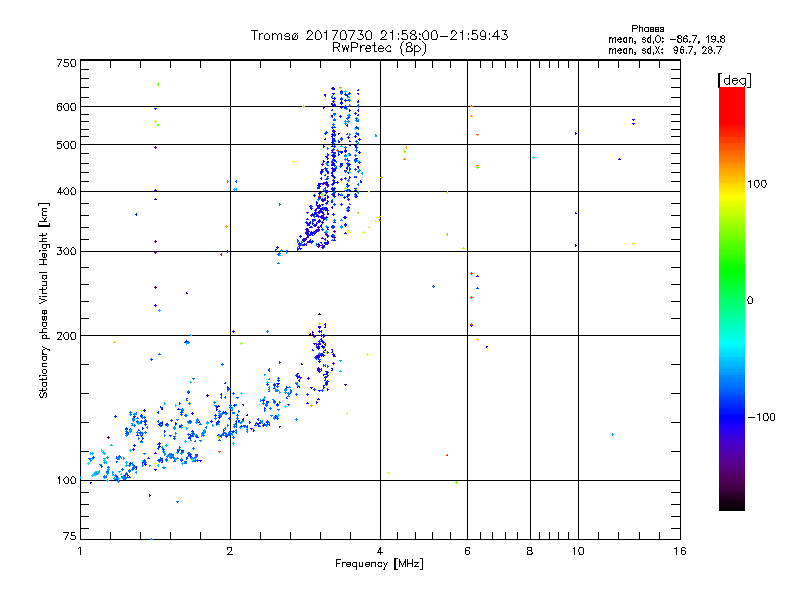Click the y-axis tick label '100'
This screenshot has height=600, width=800.
click(x=66, y=480)
